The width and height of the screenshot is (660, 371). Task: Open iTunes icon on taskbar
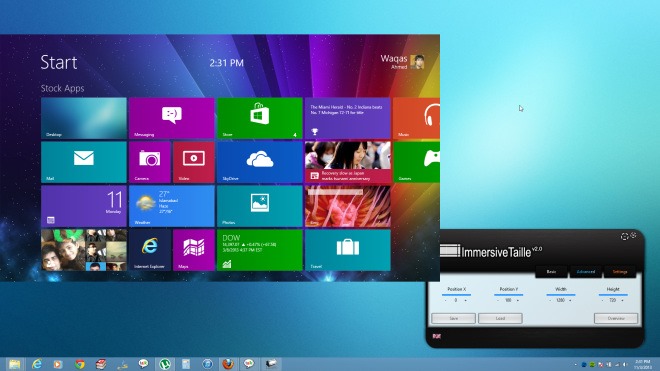[207, 364]
